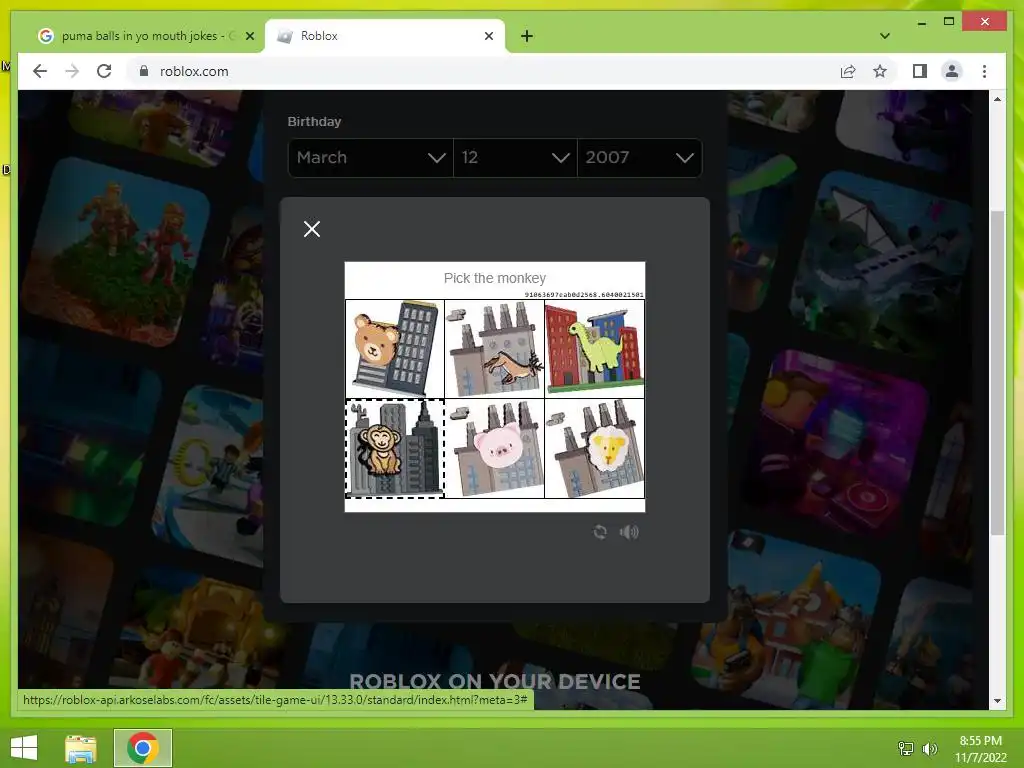This screenshot has width=1024, height=768.
Task: Click the Chrome taskbar icon
Action: (x=143, y=748)
